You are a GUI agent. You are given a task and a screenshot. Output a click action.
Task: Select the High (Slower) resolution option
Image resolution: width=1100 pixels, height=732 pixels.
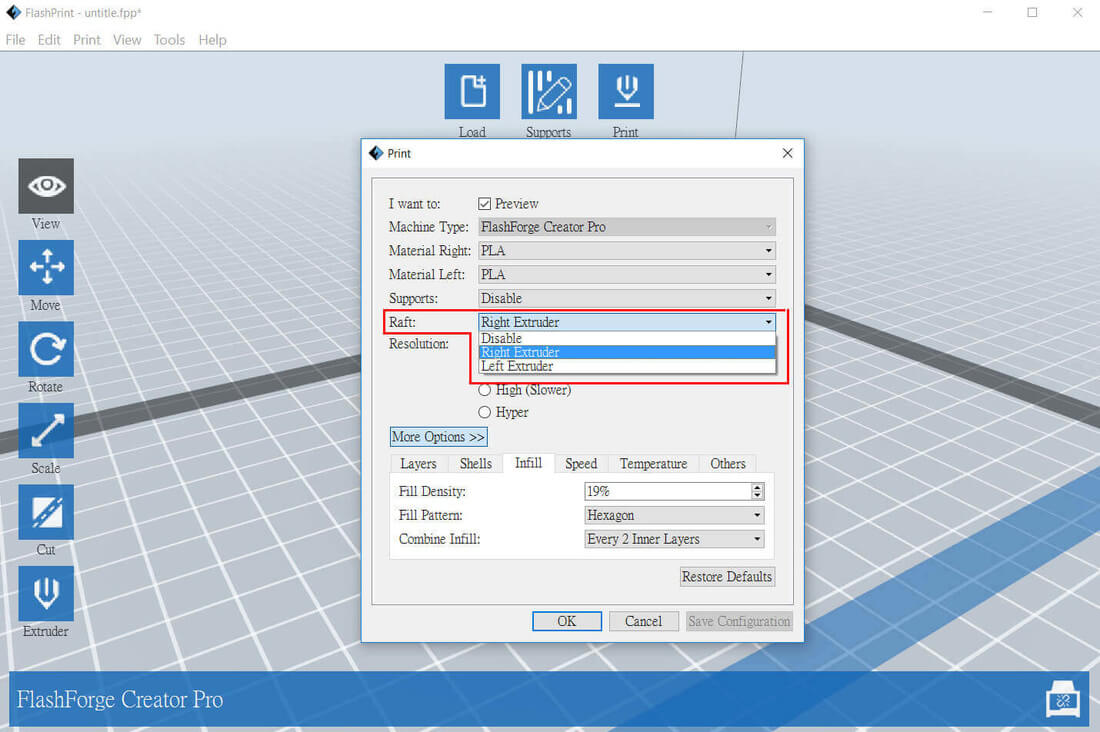pos(484,390)
